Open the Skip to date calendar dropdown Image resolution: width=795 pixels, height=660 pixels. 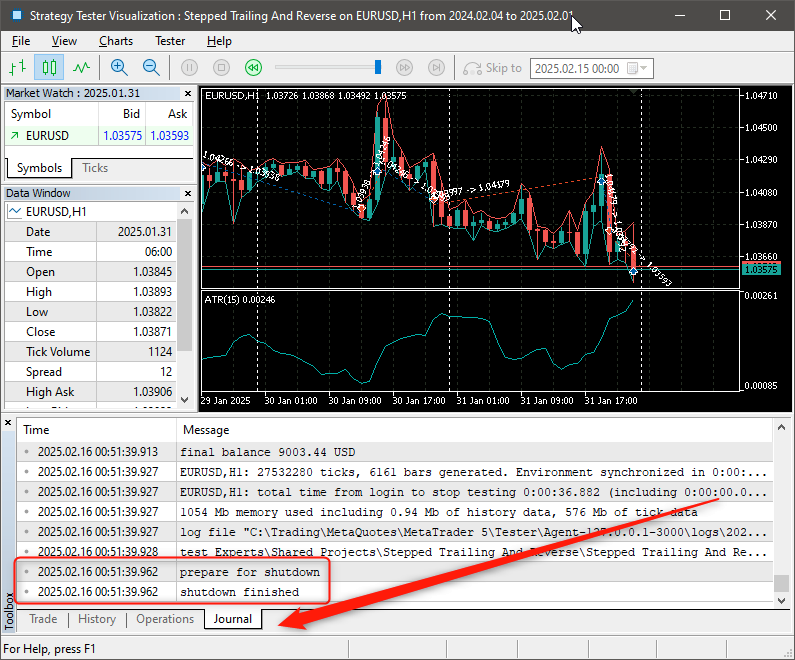637,68
